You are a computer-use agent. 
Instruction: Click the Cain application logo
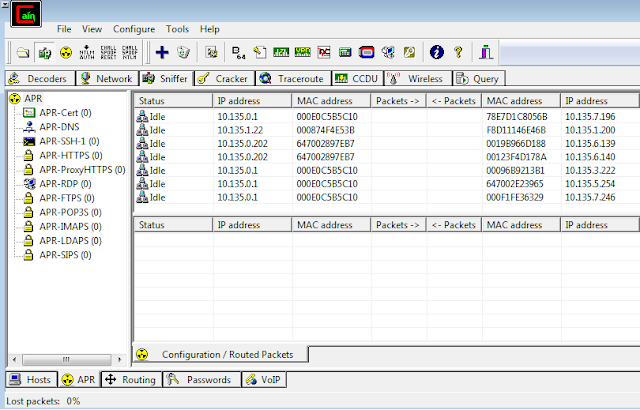(x=26, y=14)
